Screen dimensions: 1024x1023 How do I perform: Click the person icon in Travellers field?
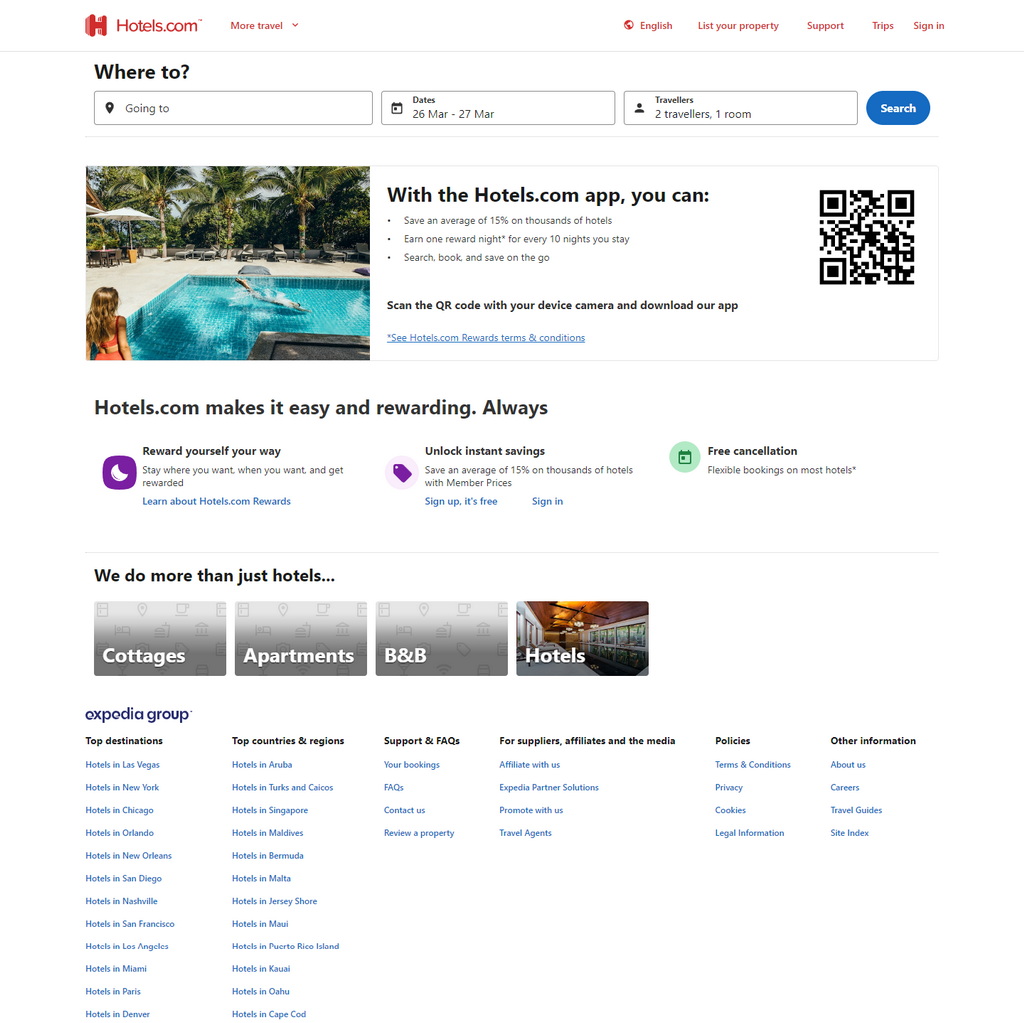[639, 108]
